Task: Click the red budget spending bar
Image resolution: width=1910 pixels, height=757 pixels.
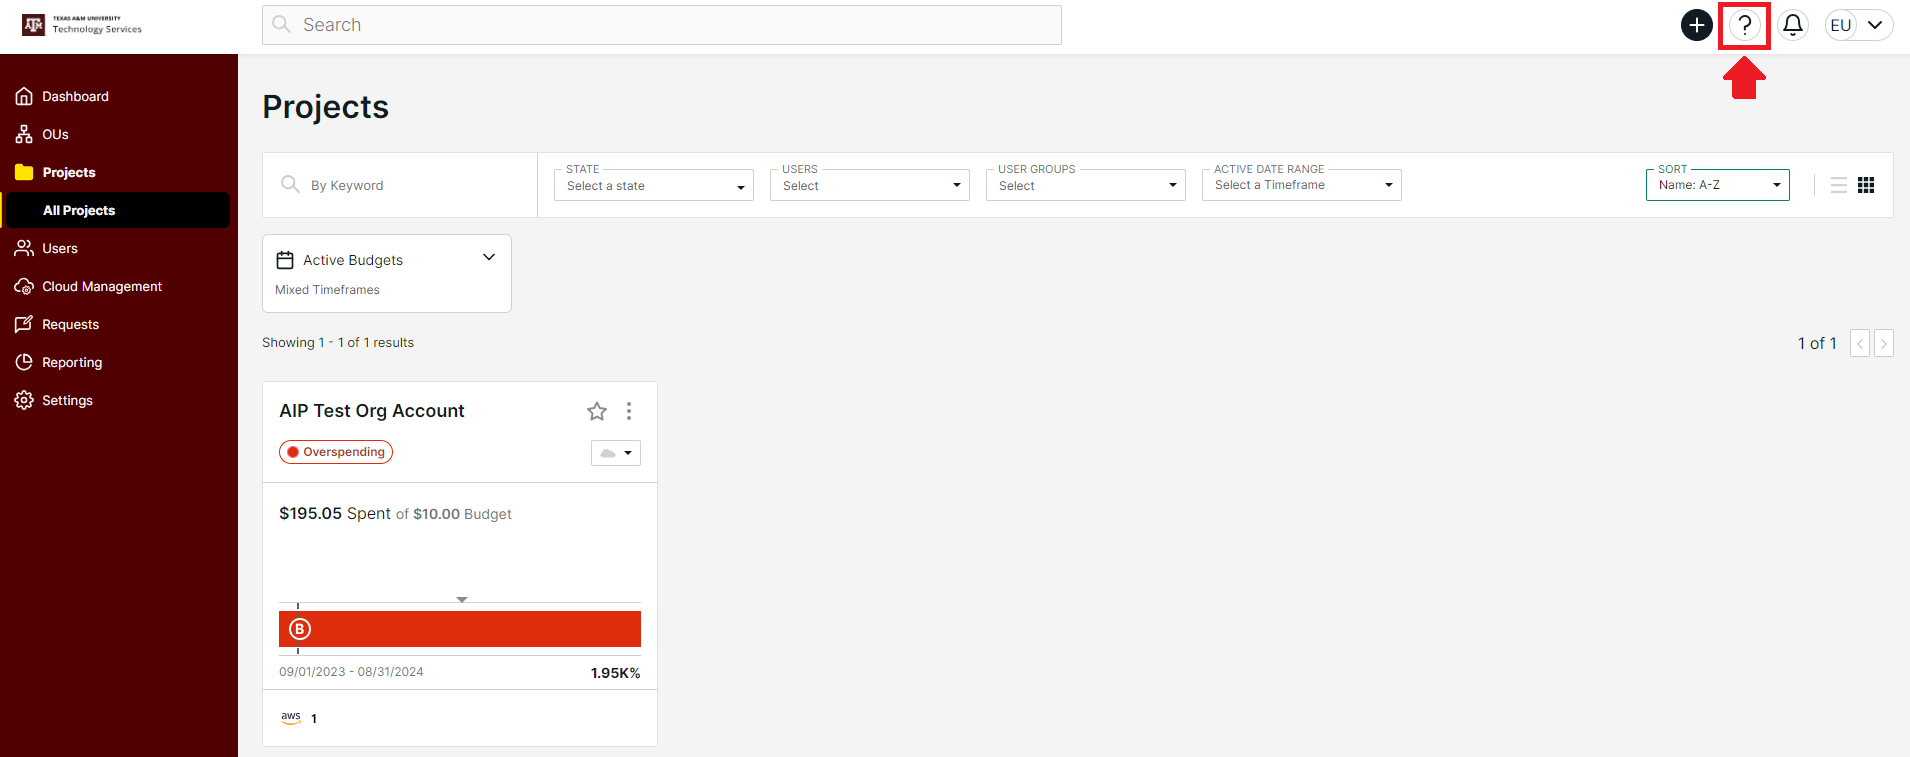Action: [x=460, y=629]
